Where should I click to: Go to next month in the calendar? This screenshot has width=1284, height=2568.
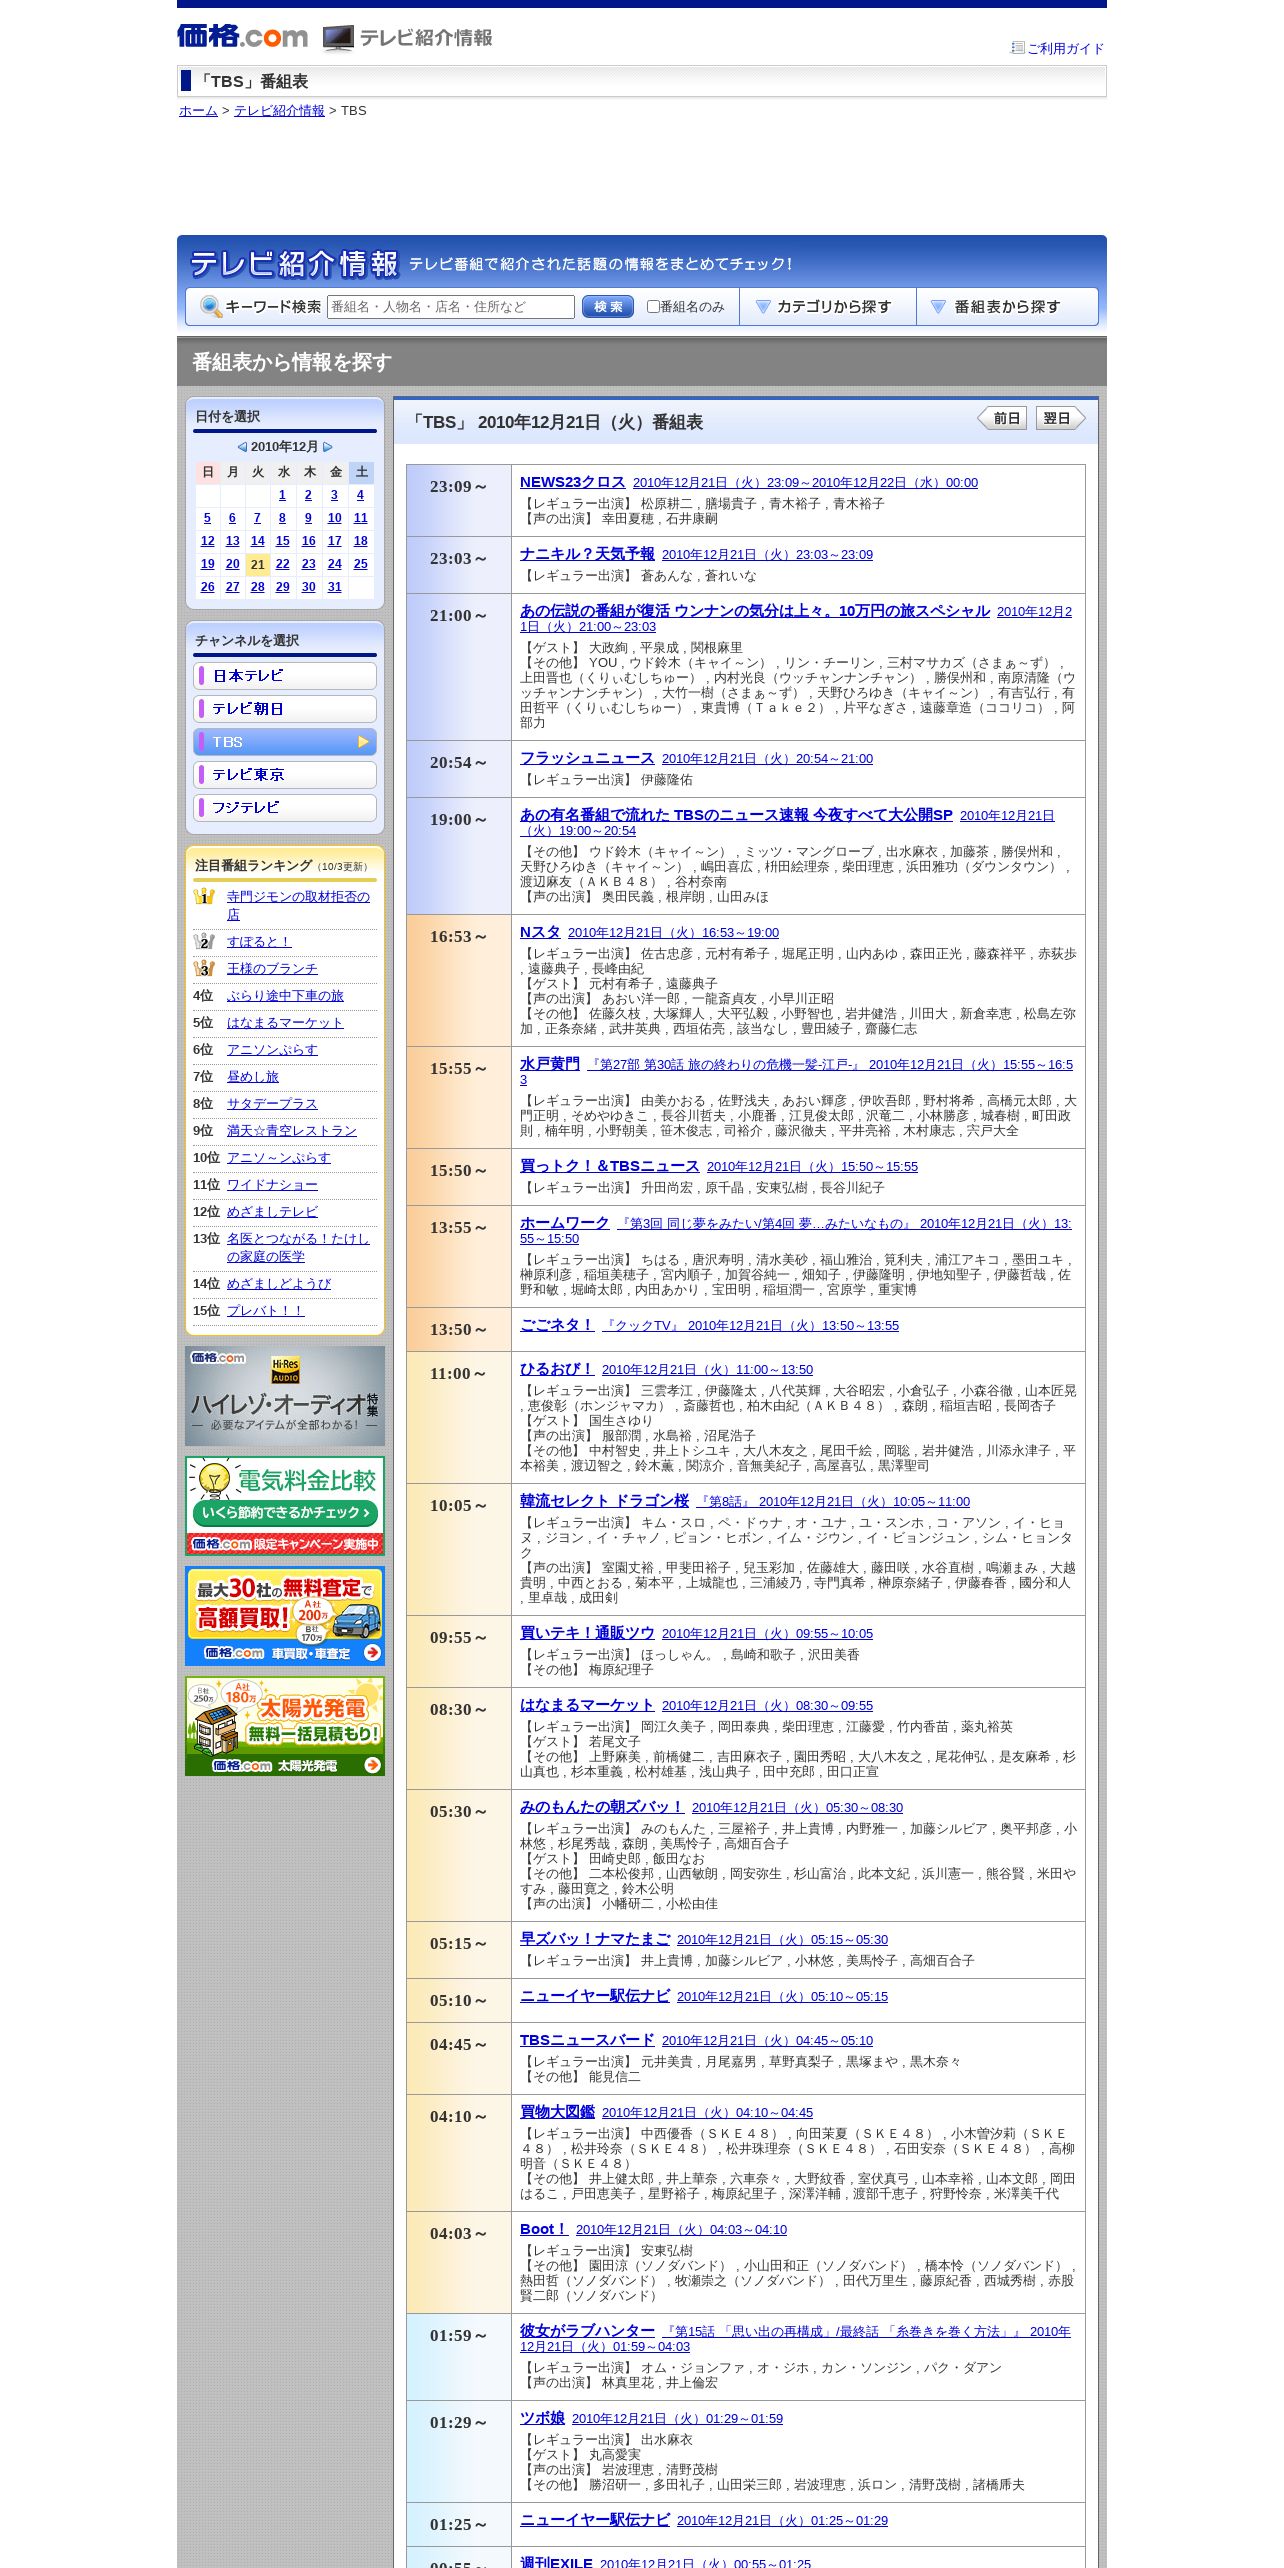tap(328, 447)
